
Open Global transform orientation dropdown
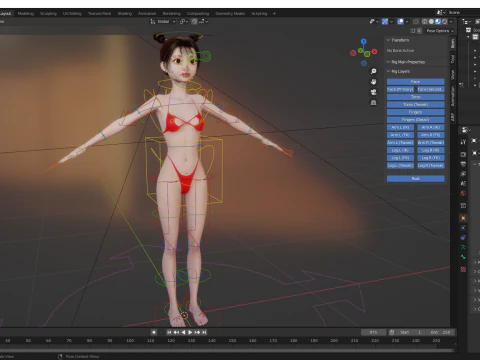tap(163, 21)
